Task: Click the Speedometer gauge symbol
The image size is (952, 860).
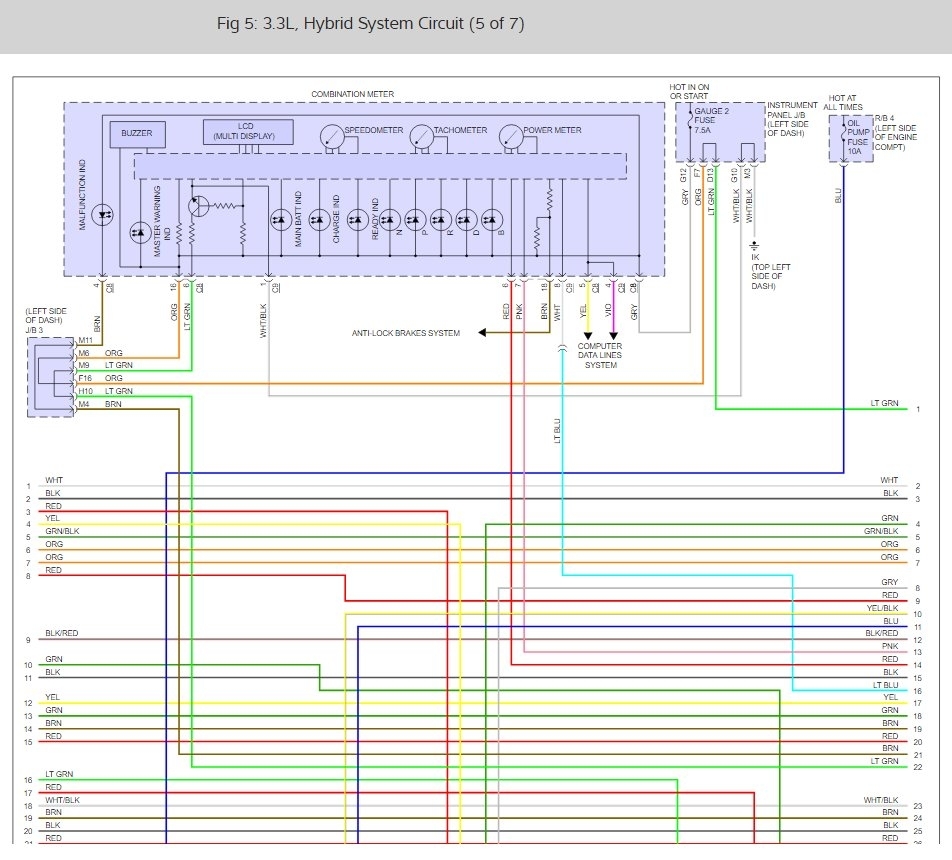Action: click(x=332, y=137)
